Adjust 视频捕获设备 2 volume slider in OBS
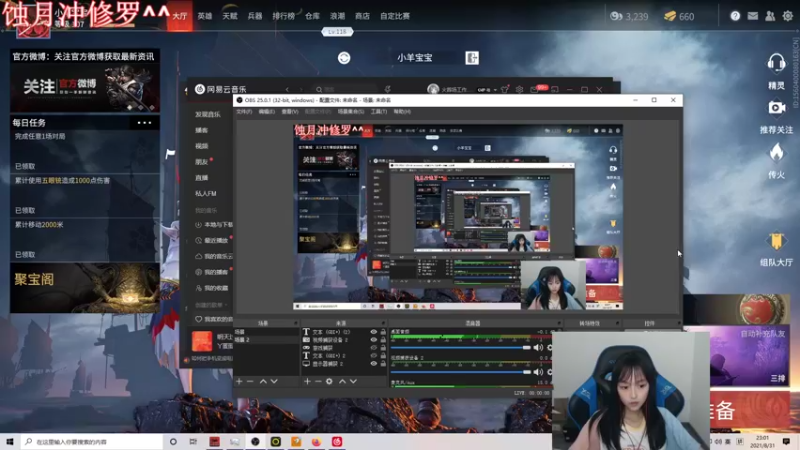800x450 pixels. pyautogui.click(x=461, y=372)
